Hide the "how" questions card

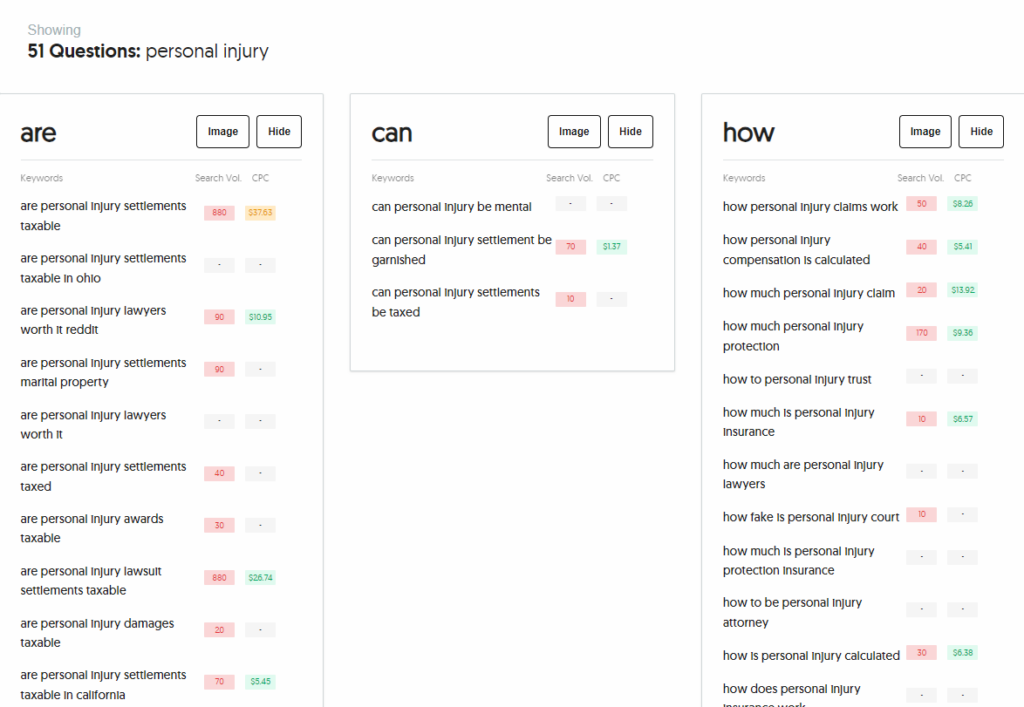point(981,132)
